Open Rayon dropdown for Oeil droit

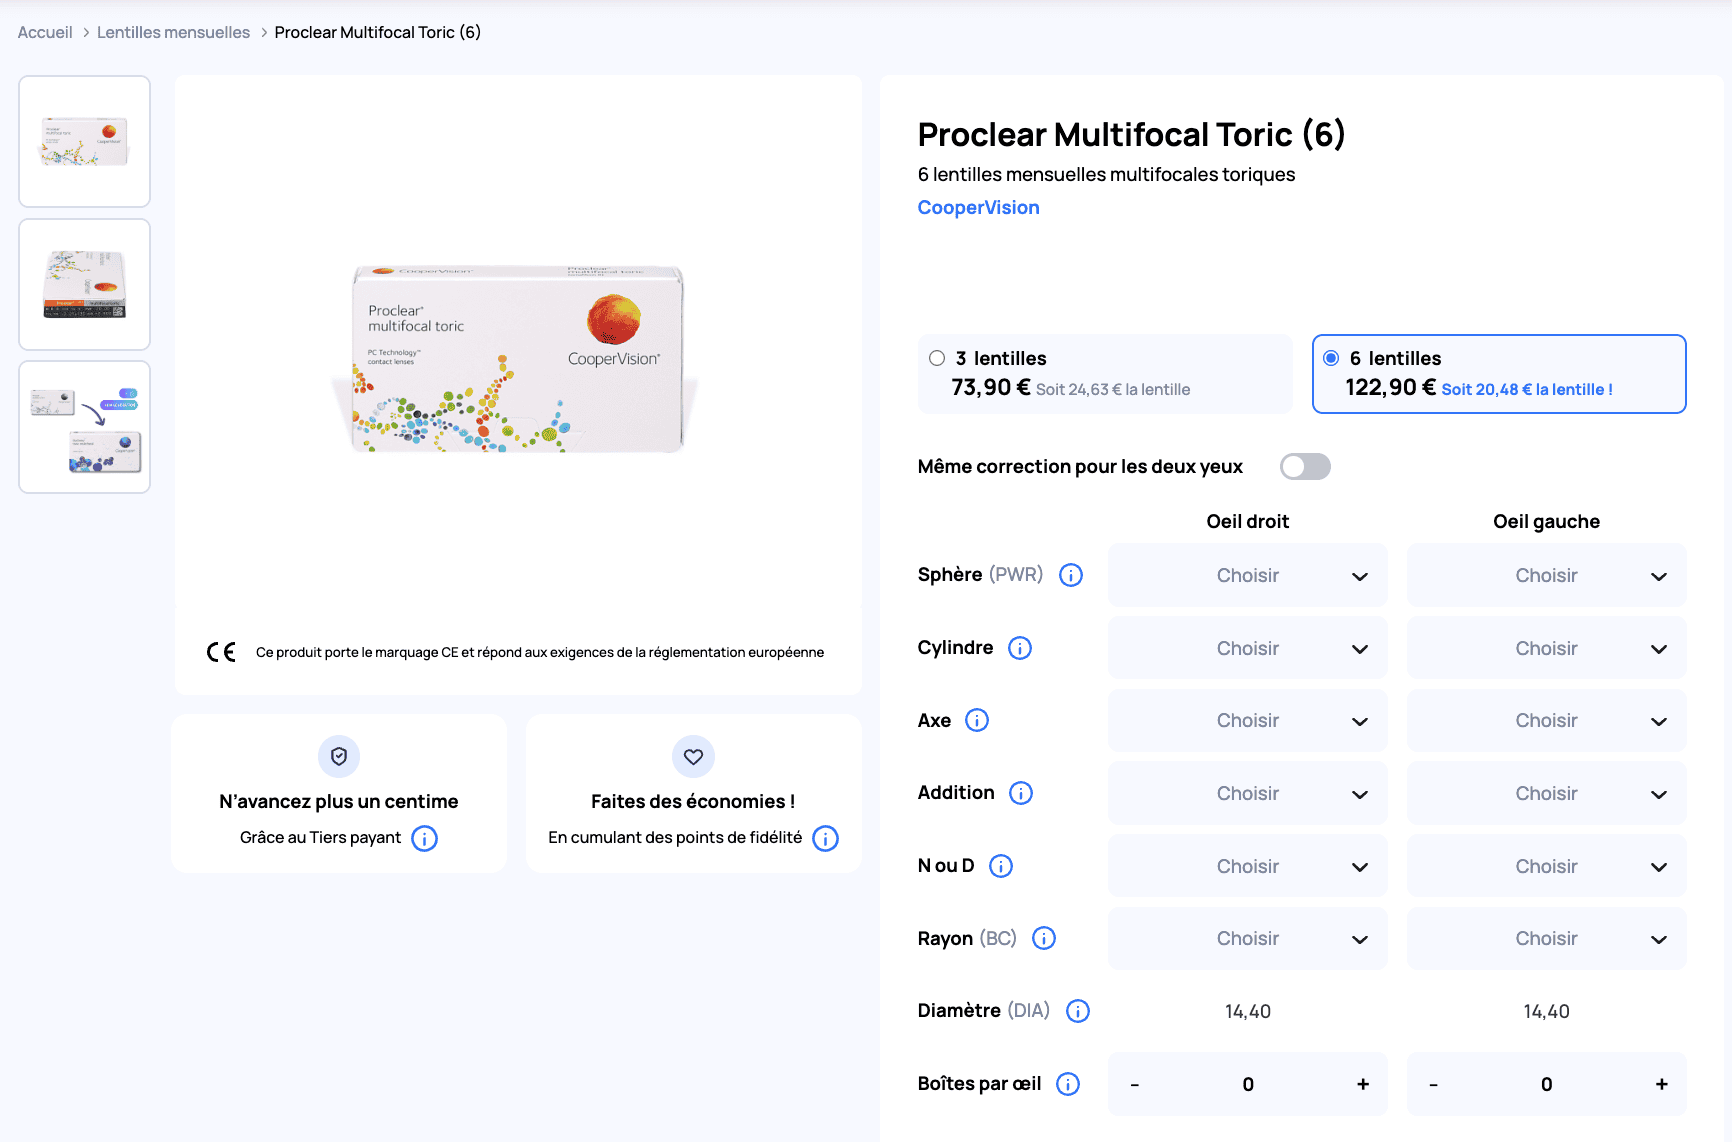[1248, 938]
